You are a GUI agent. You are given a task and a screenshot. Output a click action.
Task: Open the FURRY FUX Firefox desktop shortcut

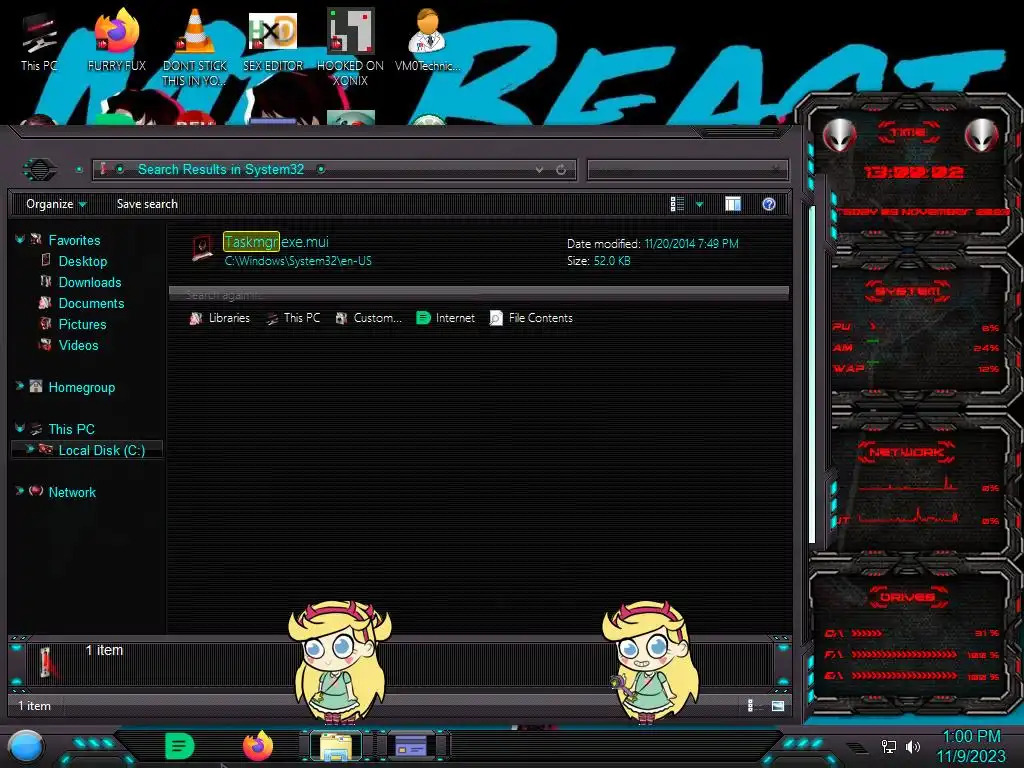tap(116, 41)
